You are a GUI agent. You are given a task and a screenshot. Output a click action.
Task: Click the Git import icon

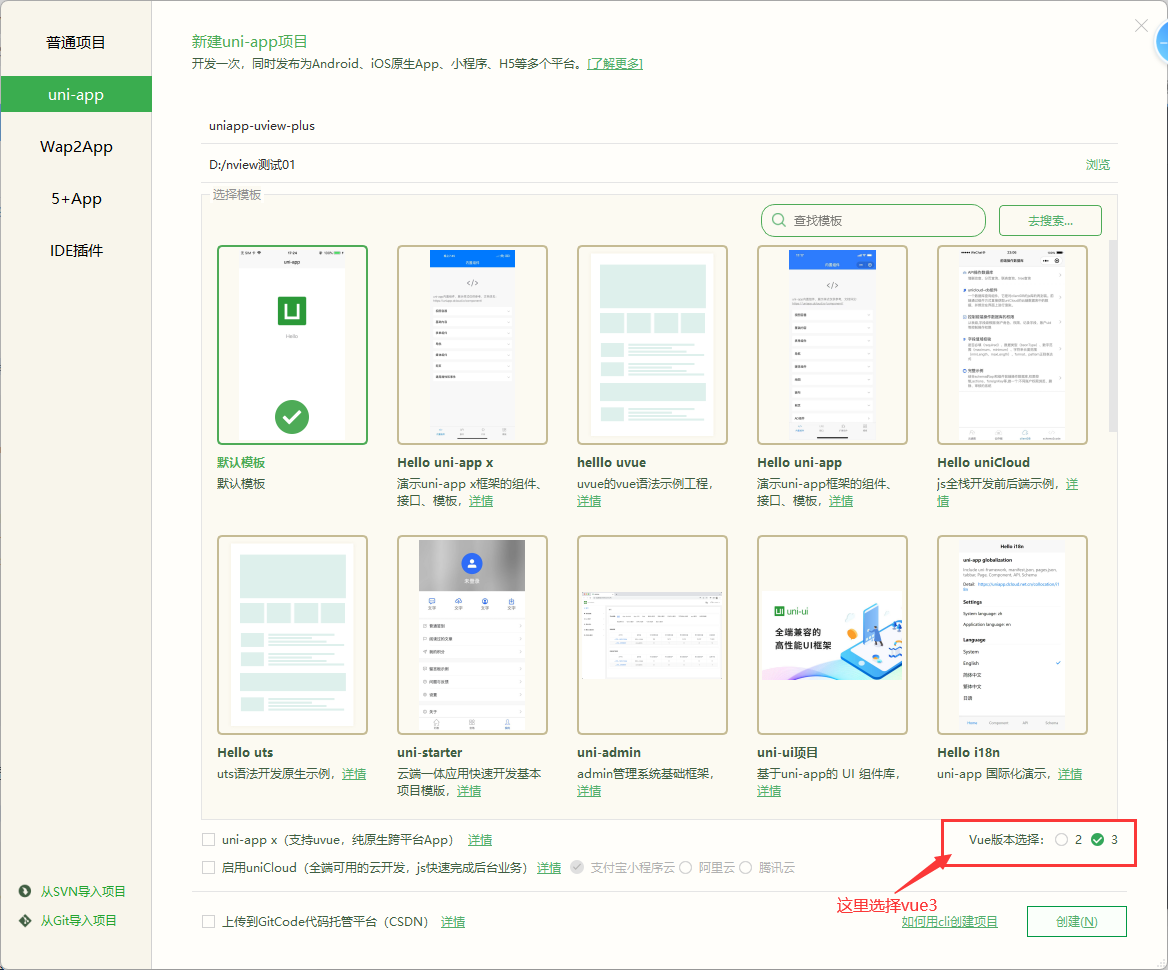(x=25, y=920)
